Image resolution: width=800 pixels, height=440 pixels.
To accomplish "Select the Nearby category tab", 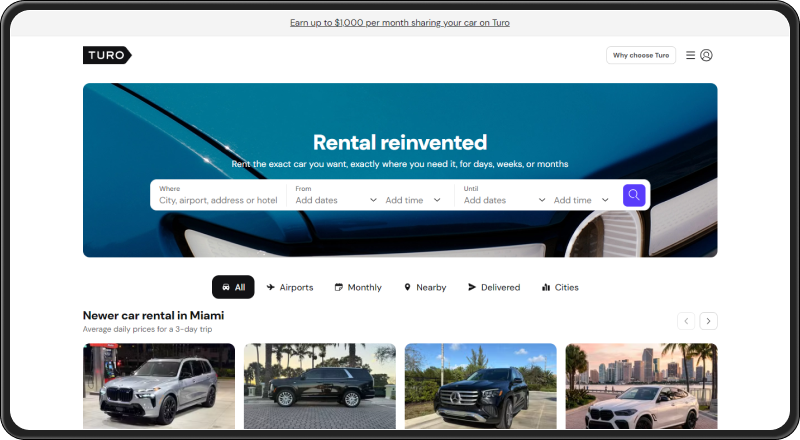I will (424, 287).
